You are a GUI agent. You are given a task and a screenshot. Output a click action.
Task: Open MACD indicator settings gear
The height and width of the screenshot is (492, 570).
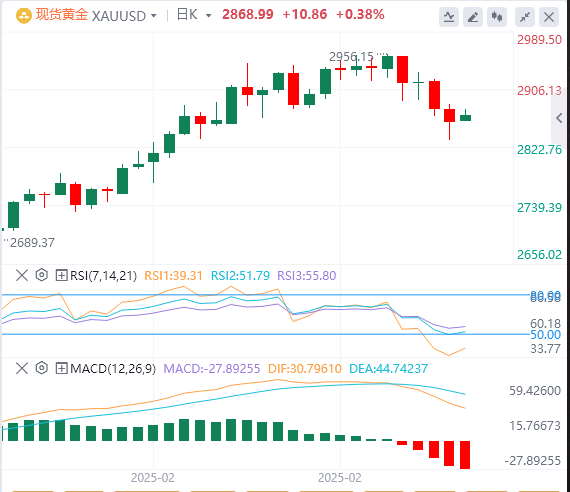coord(42,368)
